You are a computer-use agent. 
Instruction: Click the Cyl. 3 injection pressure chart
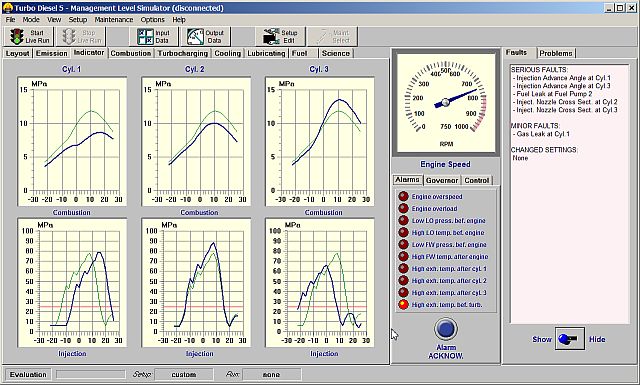[x=320, y=283]
